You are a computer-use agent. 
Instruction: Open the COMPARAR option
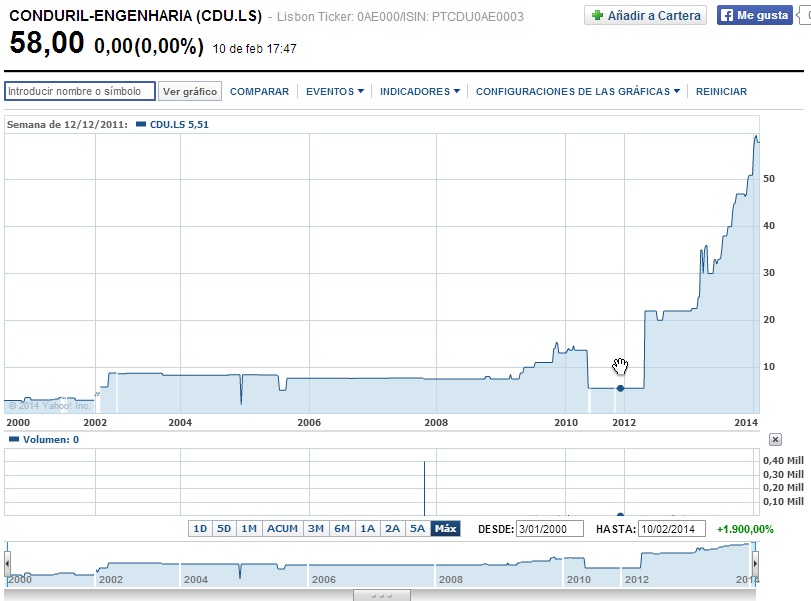(x=260, y=92)
